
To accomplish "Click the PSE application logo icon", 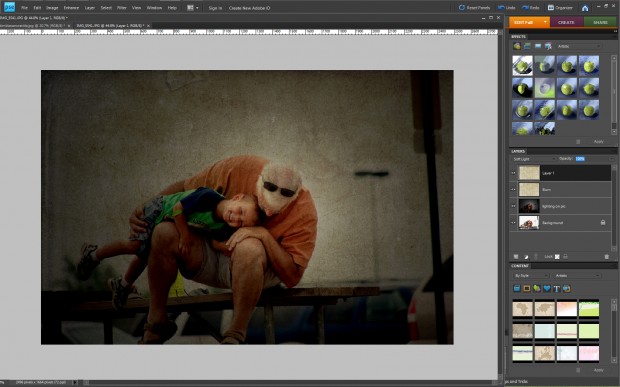I will coord(9,7).
